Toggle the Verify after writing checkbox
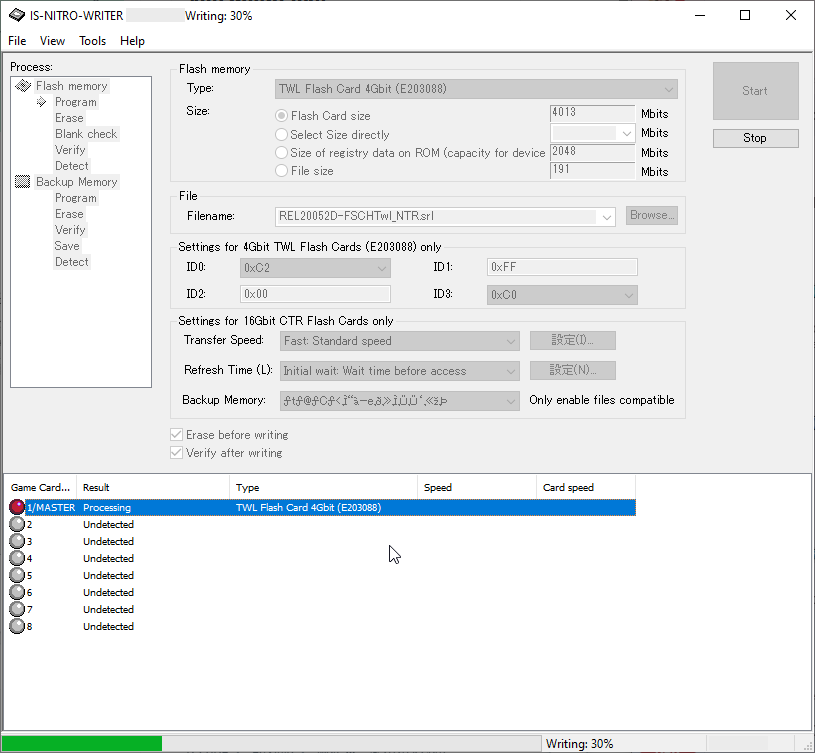Viewport: 815px width, 753px height. coord(177,453)
